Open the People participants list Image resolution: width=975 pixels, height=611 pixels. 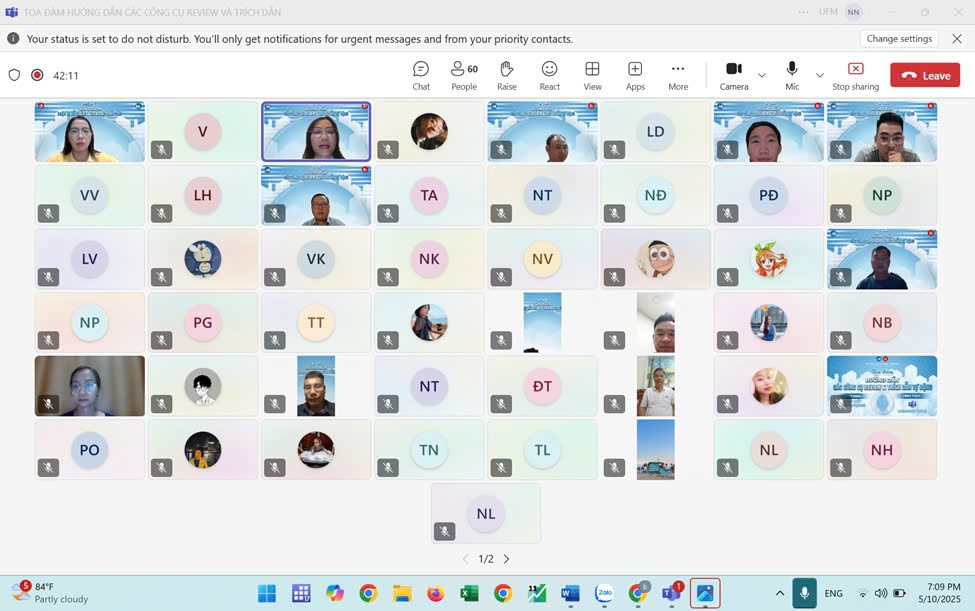464,75
